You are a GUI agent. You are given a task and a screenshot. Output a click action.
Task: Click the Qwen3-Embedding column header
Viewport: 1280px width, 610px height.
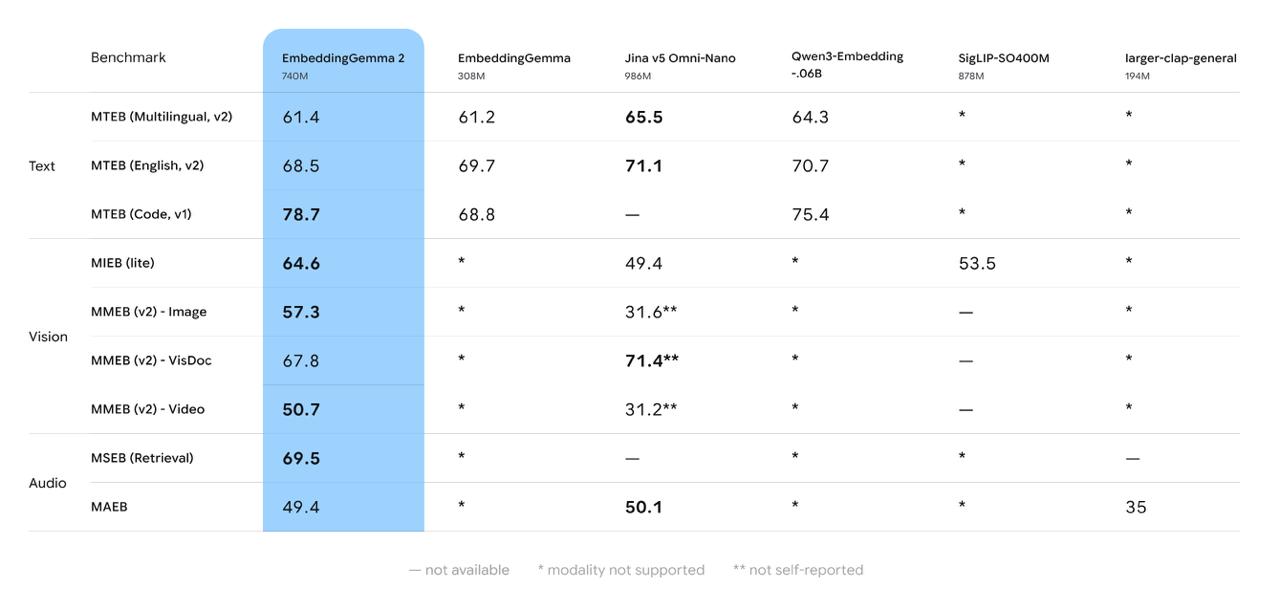tap(847, 64)
